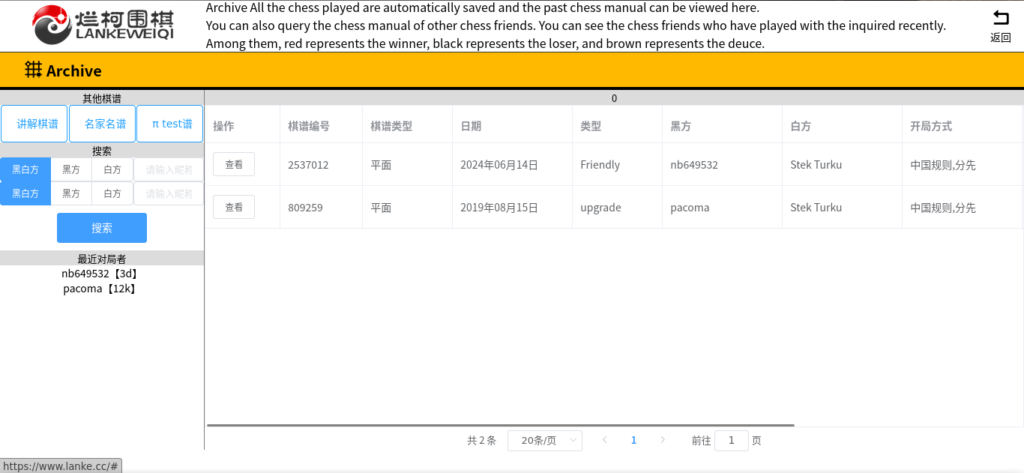Select 白方 in the first search row
Screen dimensions: 1024x473
[x=112, y=170]
